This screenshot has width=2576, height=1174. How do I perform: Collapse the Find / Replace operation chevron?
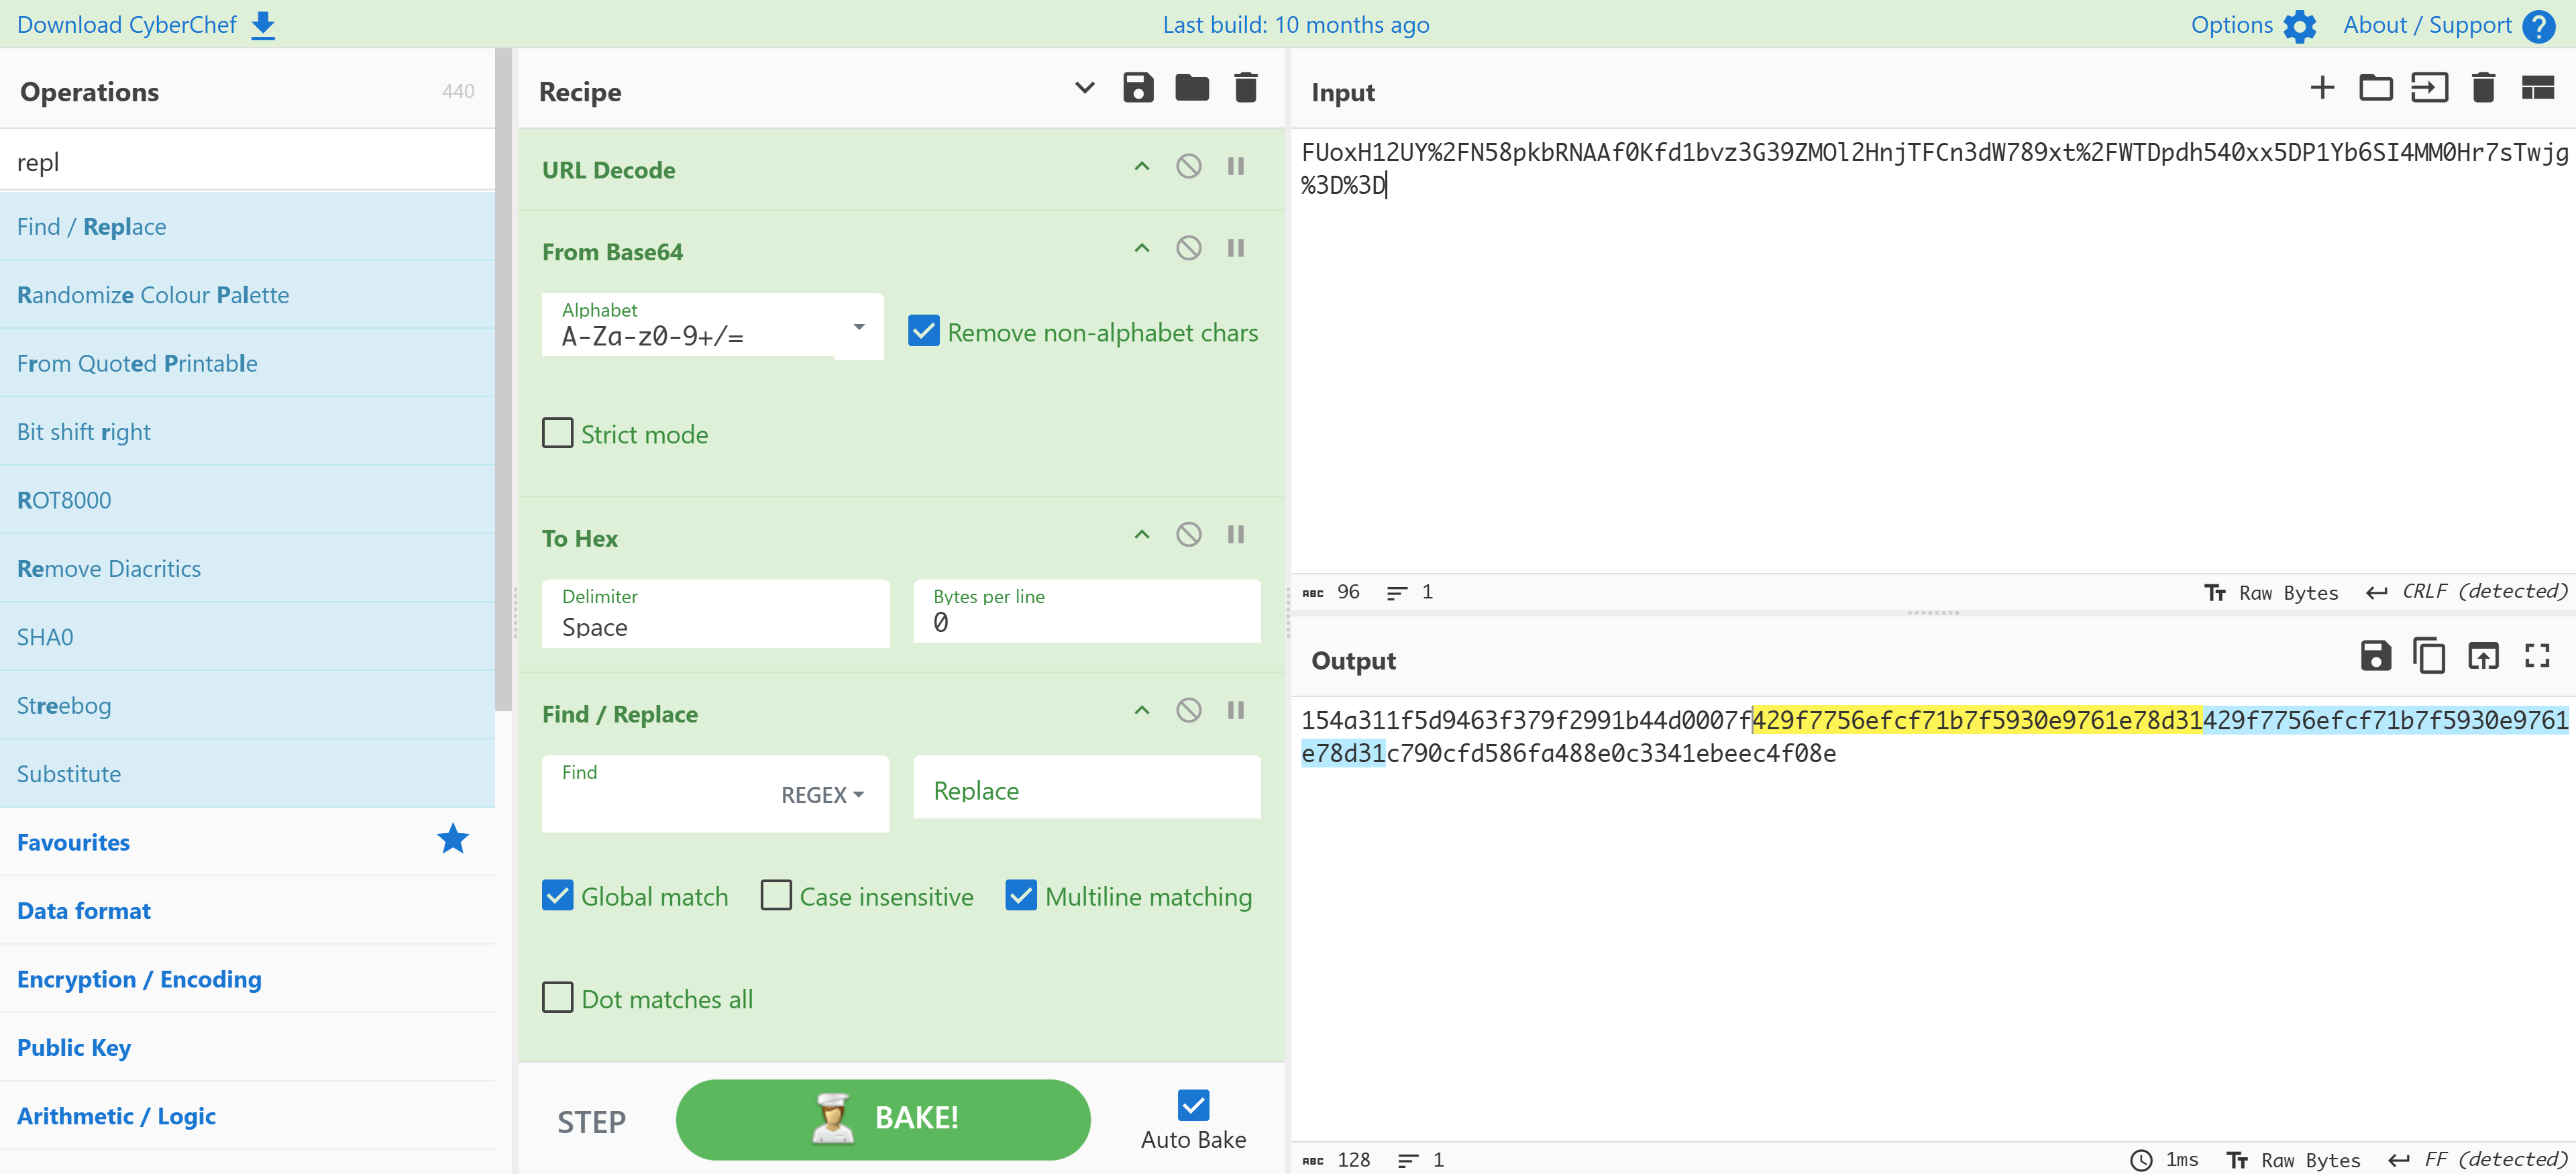tap(1141, 711)
